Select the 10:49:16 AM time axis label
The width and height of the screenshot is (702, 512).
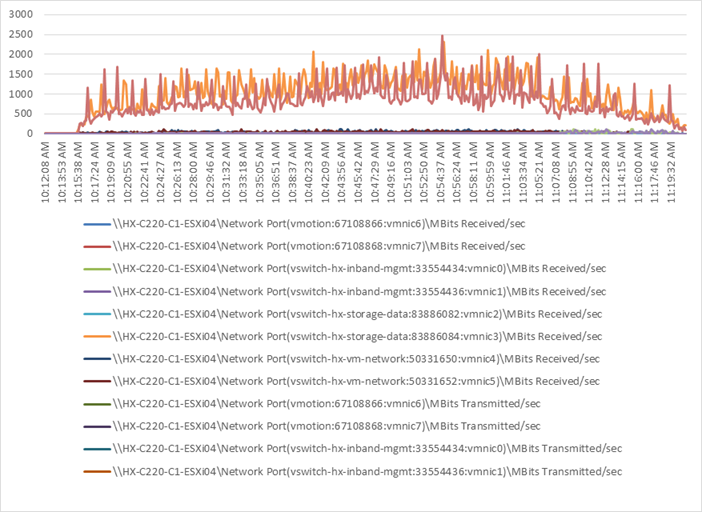click(x=391, y=172)
